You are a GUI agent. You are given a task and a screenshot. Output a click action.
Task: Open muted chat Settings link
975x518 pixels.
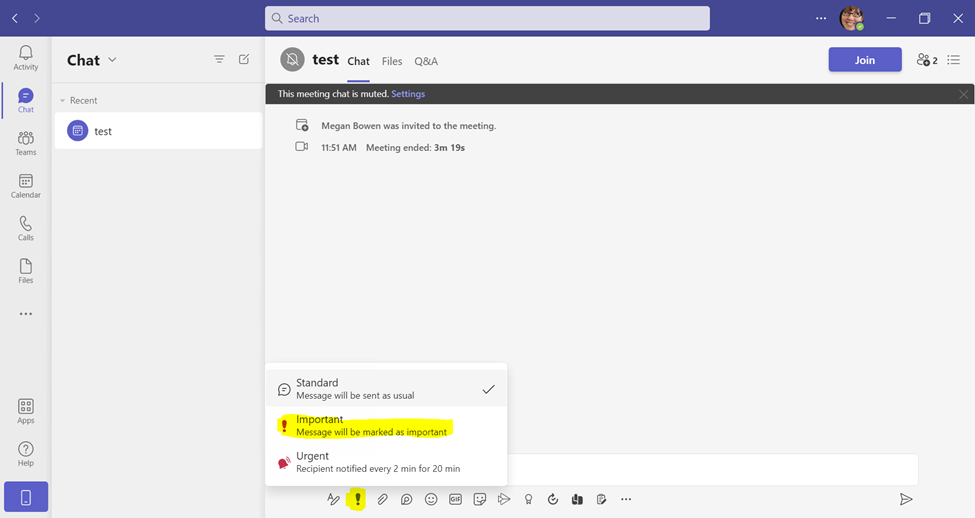tap(408, 94)
